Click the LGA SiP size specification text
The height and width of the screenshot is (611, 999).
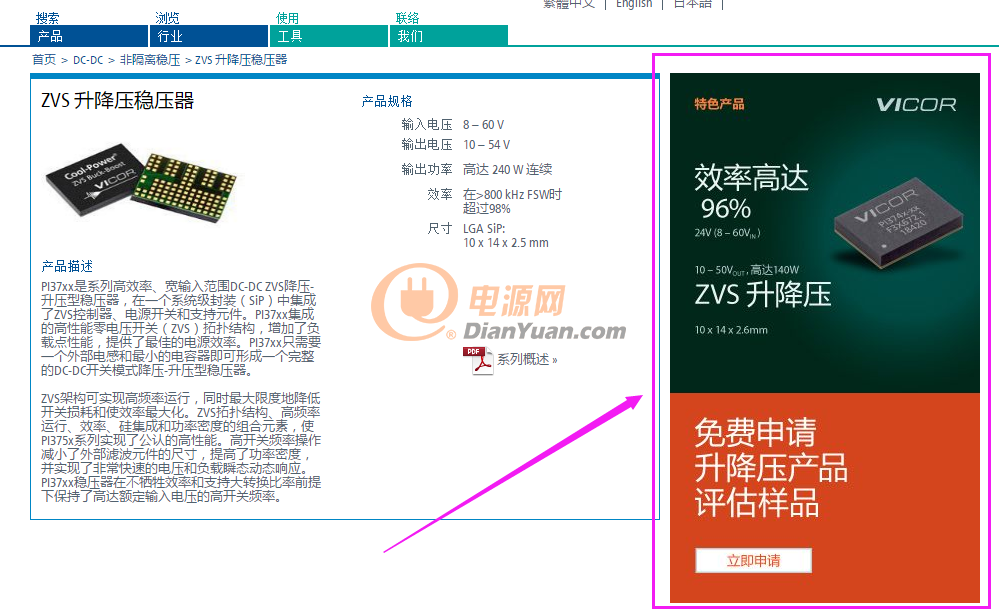[x=506, y=236]
